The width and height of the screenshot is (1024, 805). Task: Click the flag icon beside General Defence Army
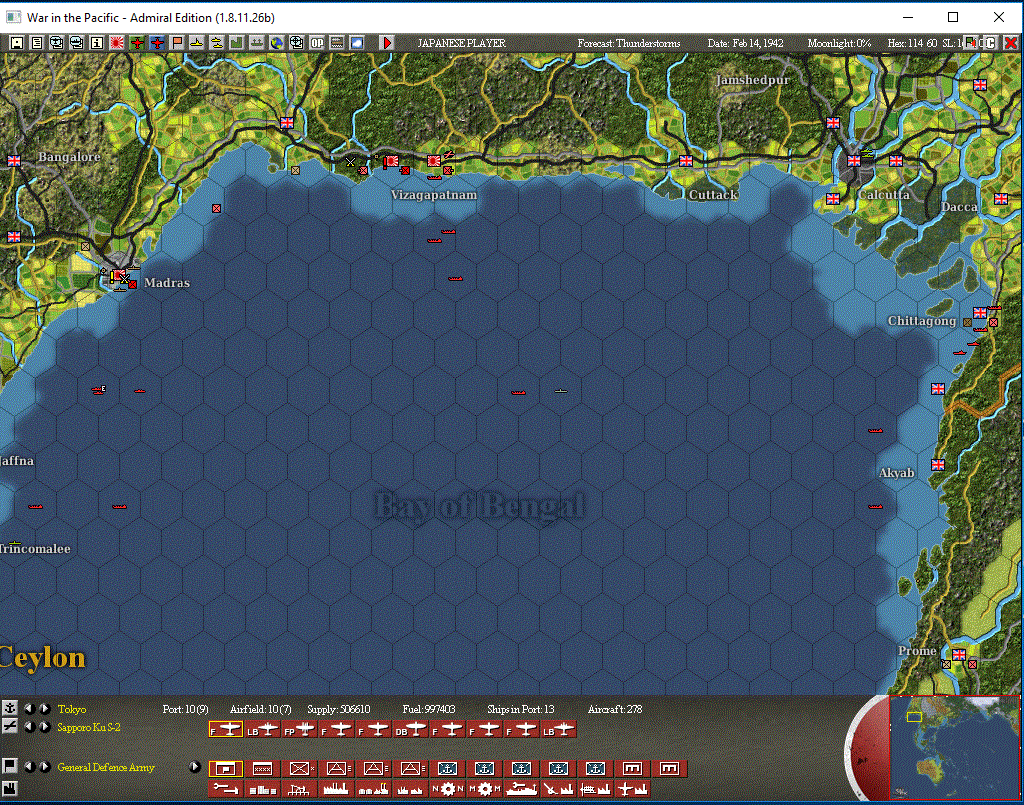click(10, 766)
